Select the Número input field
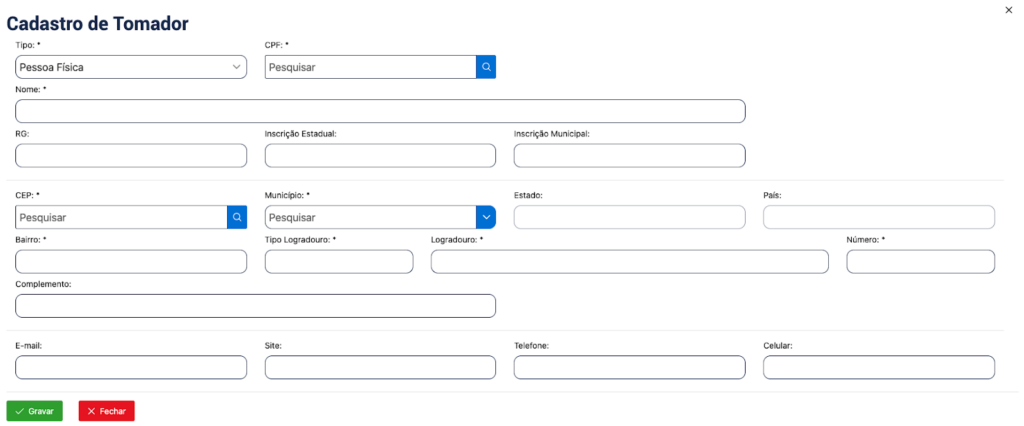Screen dimensions: 1024x426 (920, 261)
